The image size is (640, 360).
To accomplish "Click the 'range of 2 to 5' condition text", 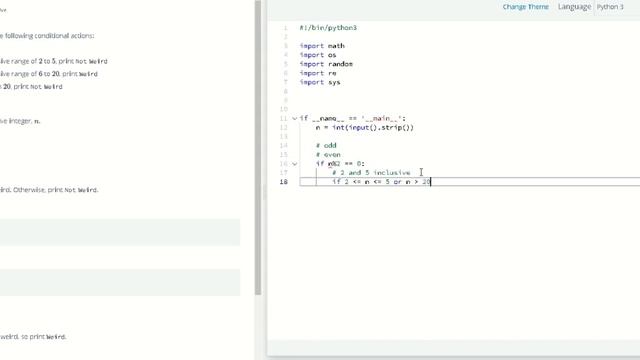I will 34,61.
